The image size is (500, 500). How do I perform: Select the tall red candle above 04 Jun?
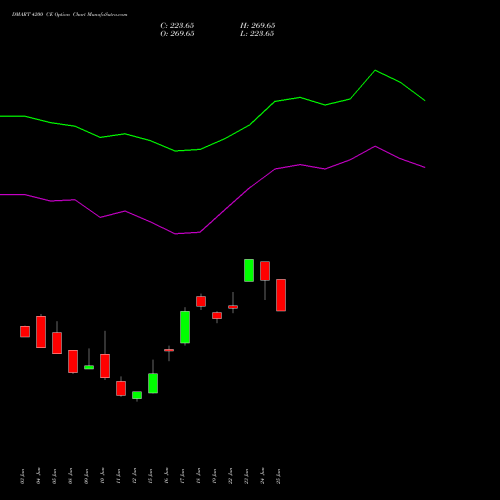point(41,332)
